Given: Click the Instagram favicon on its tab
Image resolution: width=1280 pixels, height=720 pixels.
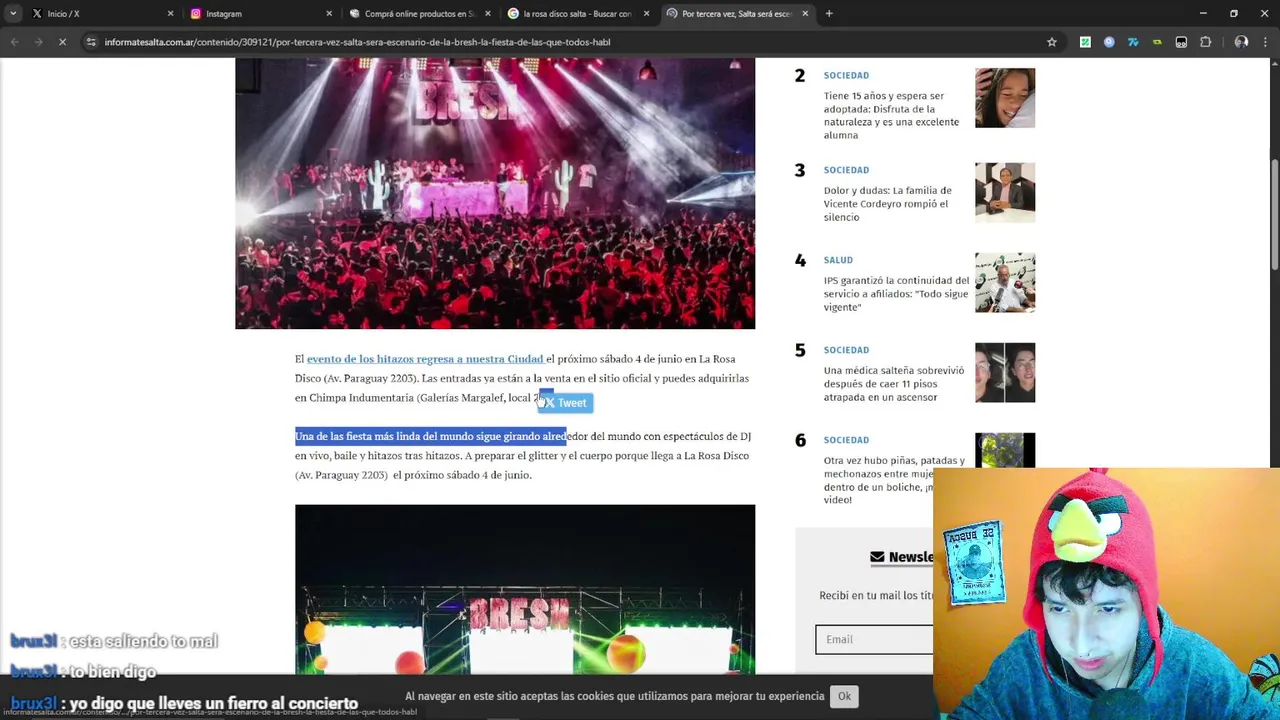Looking at the screenshot, I should point(196,14).
